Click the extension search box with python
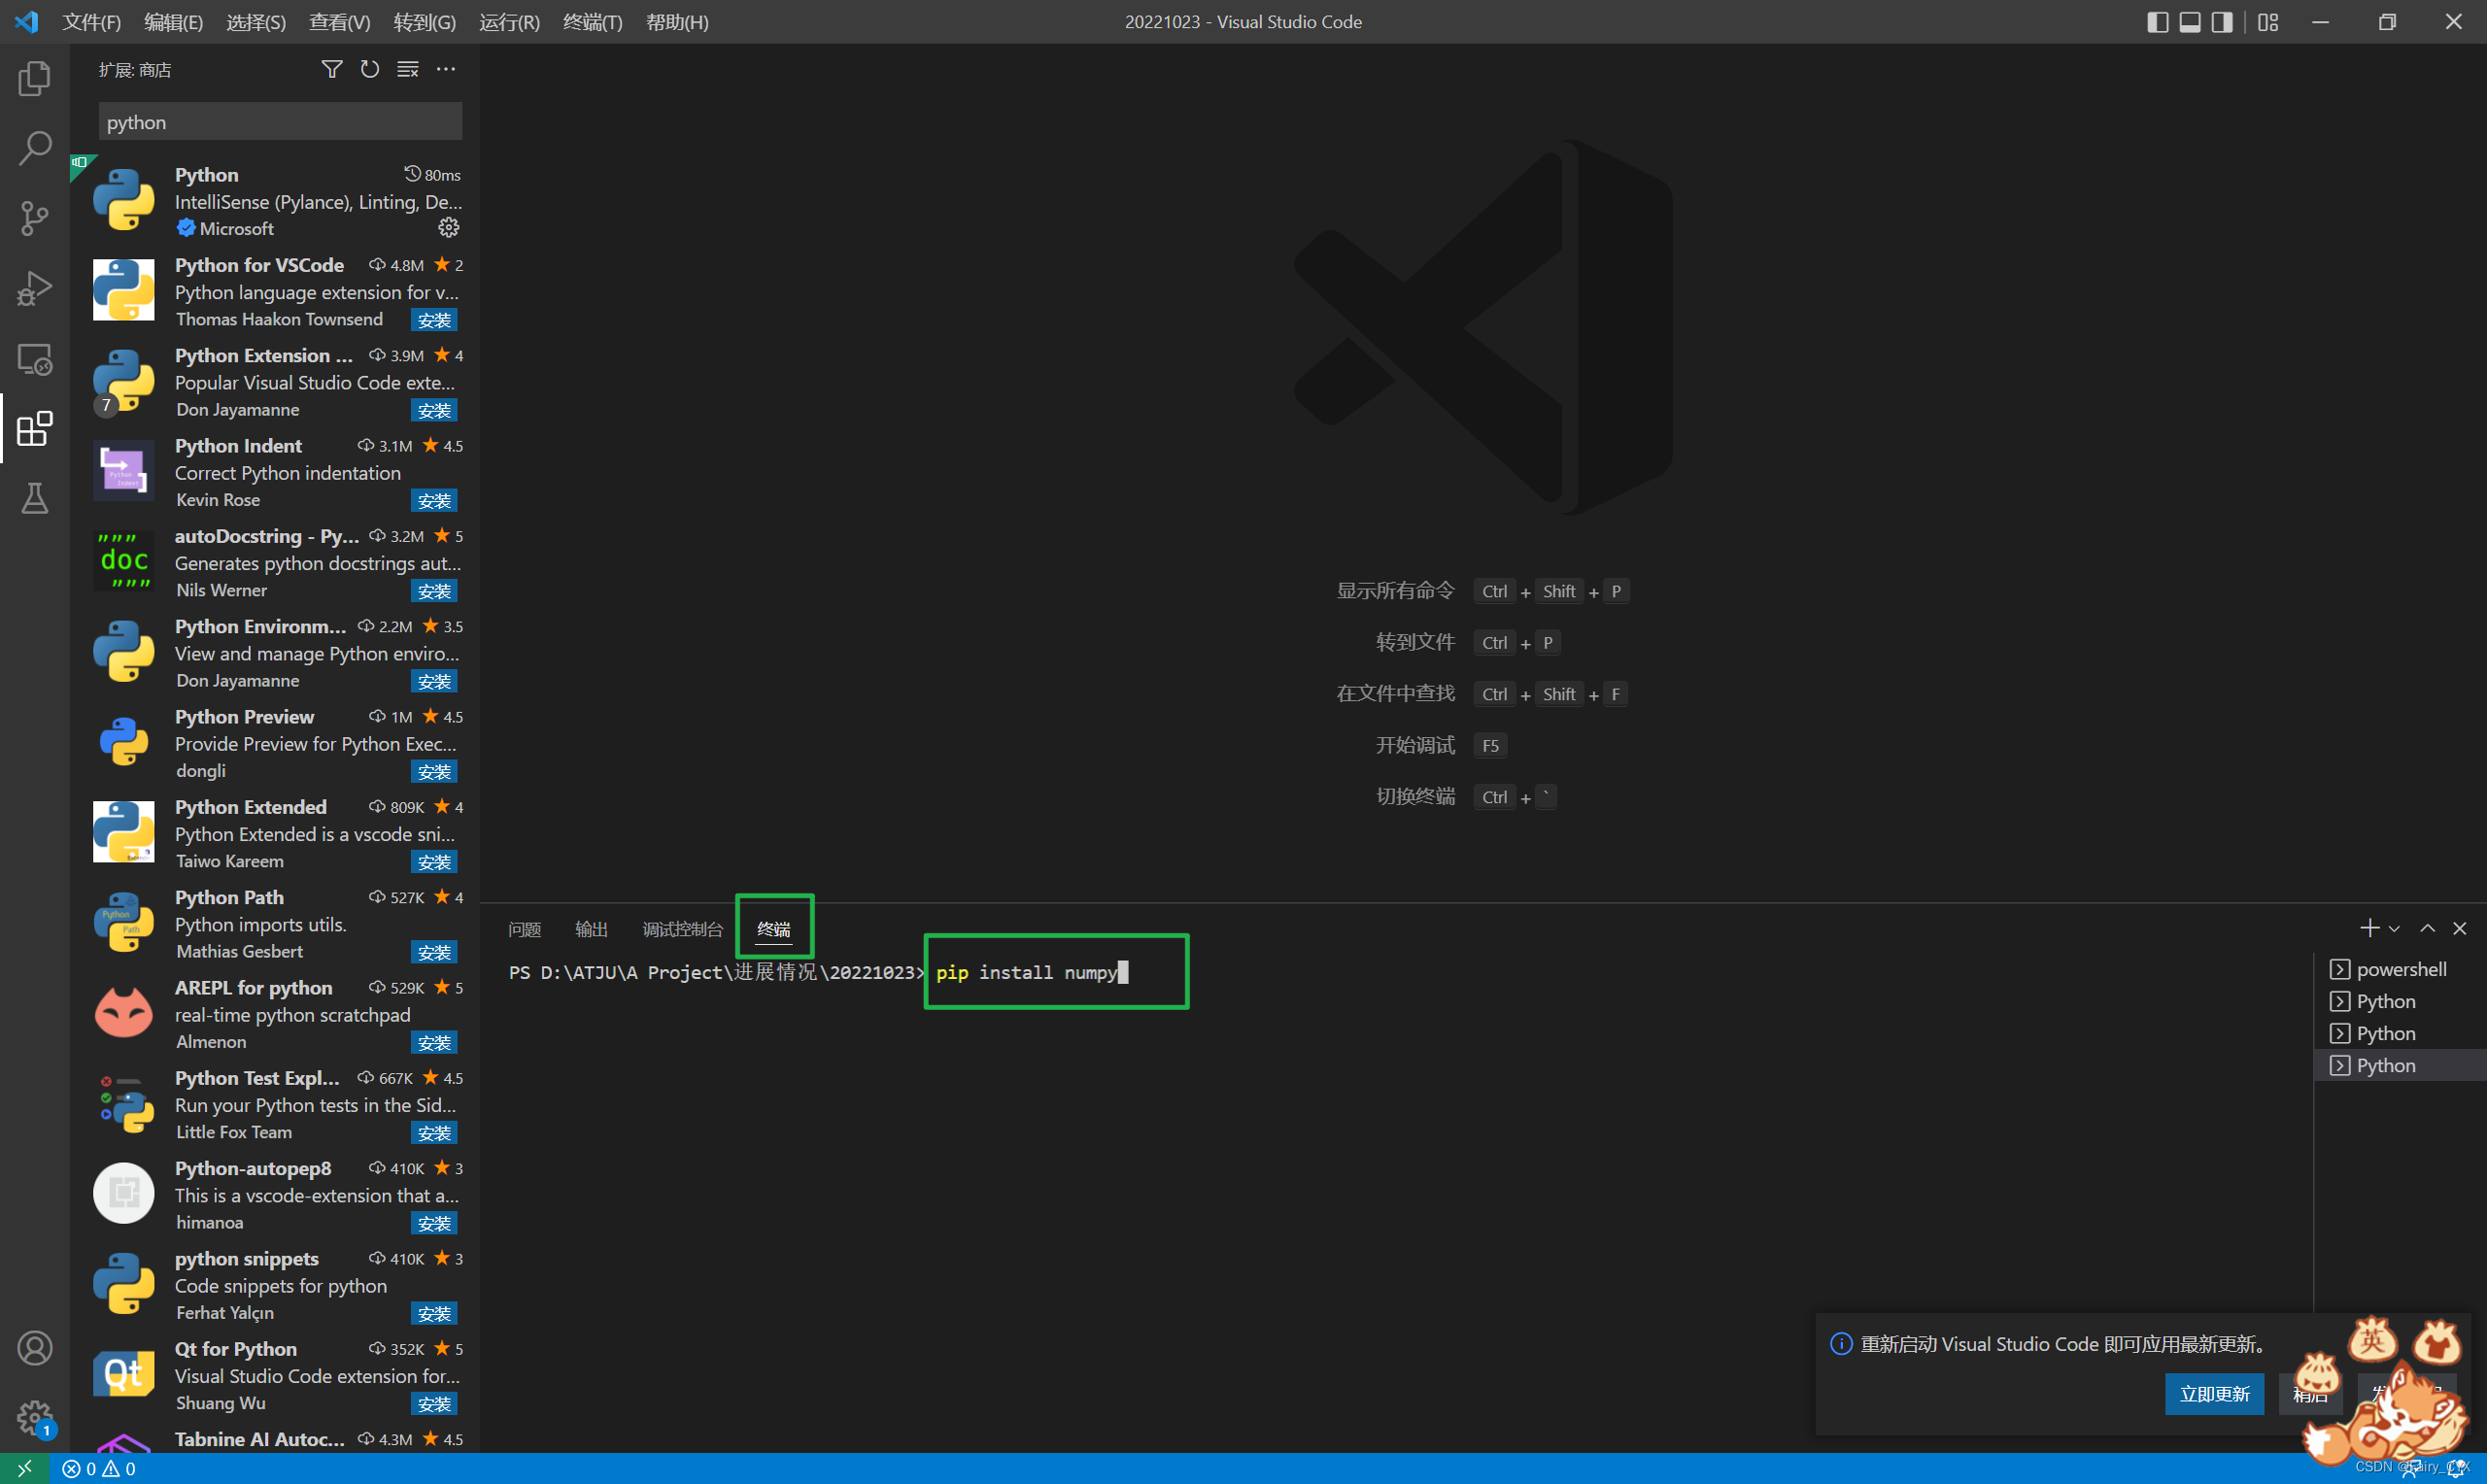Viewport: 2487px width, 1484px height. (280, 122)
